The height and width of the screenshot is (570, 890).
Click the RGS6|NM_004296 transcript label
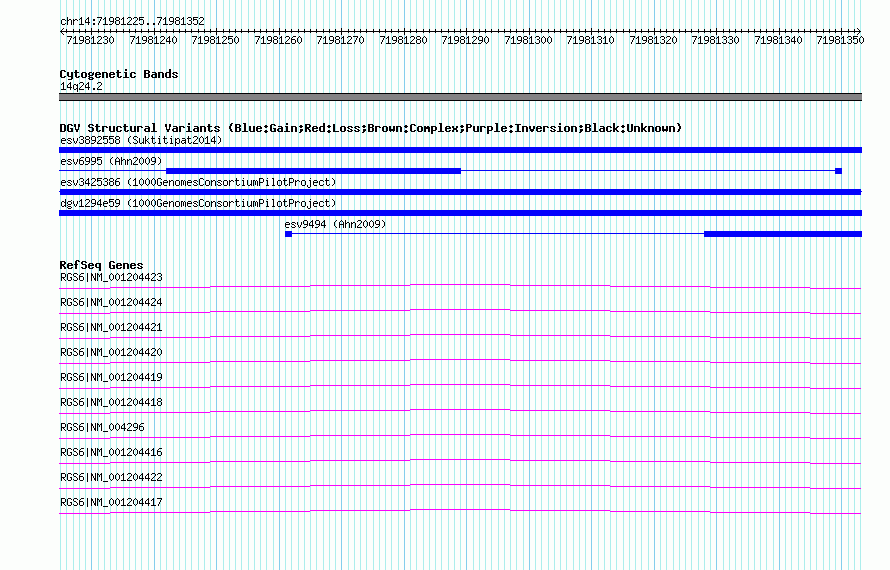pyautogui.click(x=102, y=428)
